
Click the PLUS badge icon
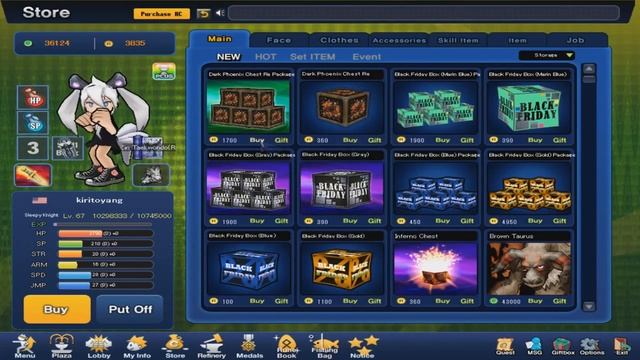(x=164, y=71)
